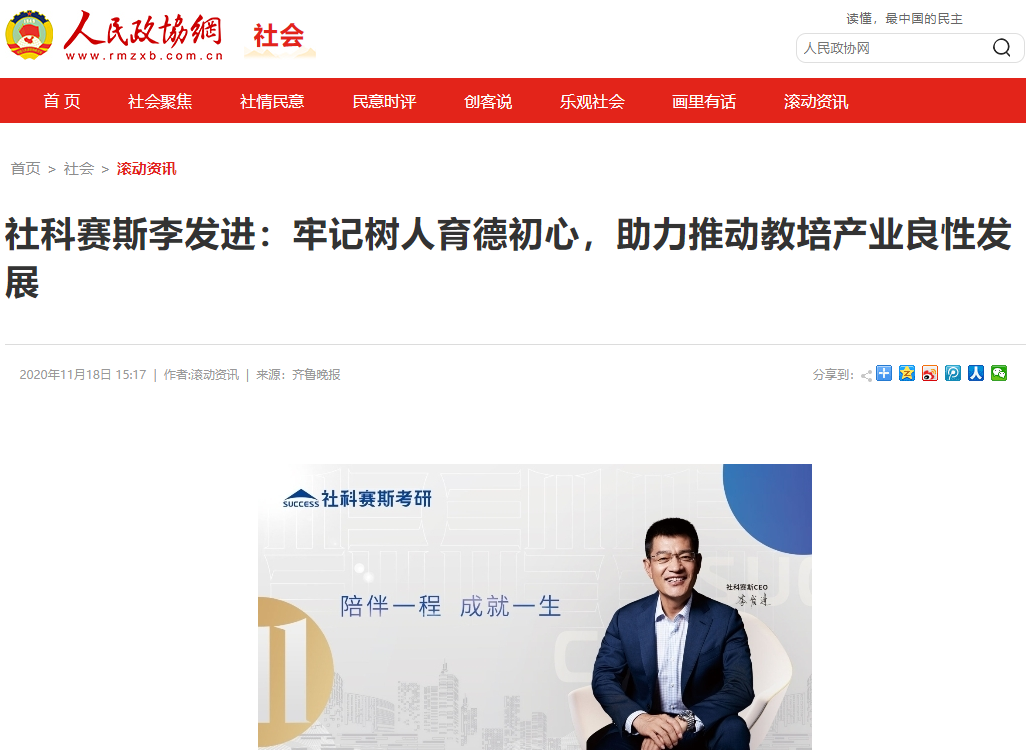Click the gray share arrow icon
The width and height of the screenshot is (1026, 754).
click(866, 376)
